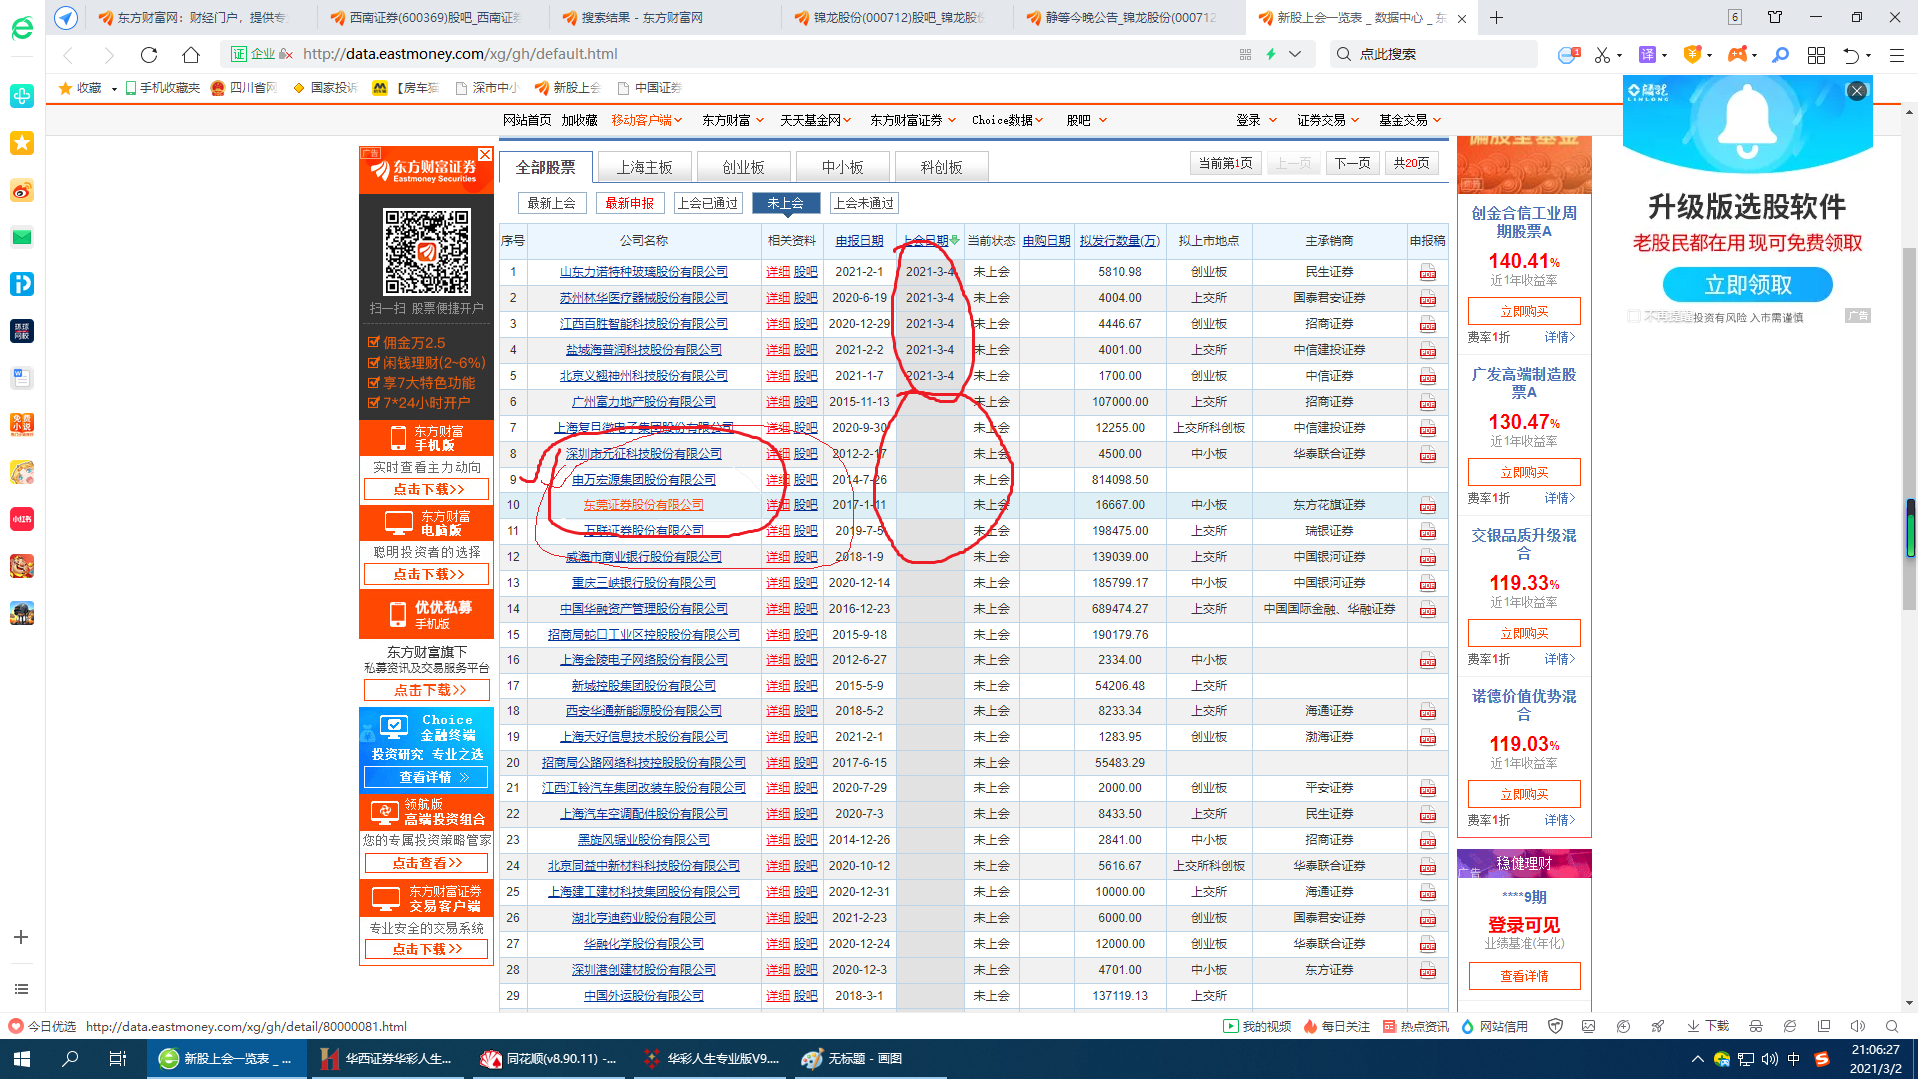Switch to the 创业板 tab
This screenshot has height=1080, width=1920.
coord(743,167)
